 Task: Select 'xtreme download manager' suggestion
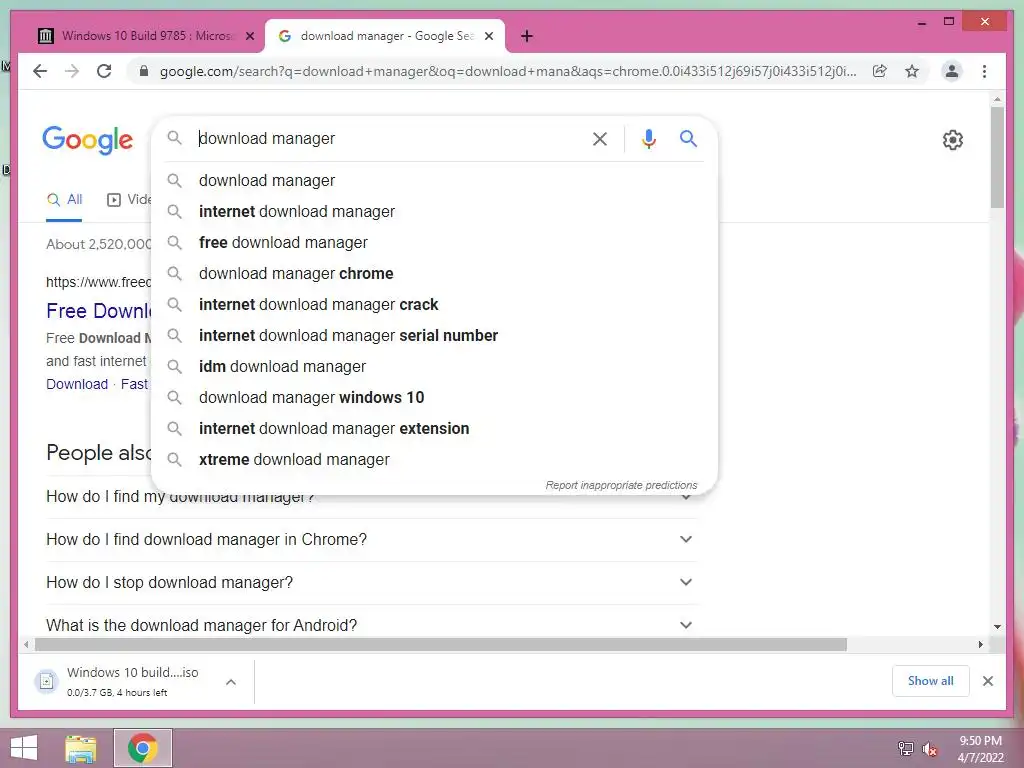tap(434, 460)
